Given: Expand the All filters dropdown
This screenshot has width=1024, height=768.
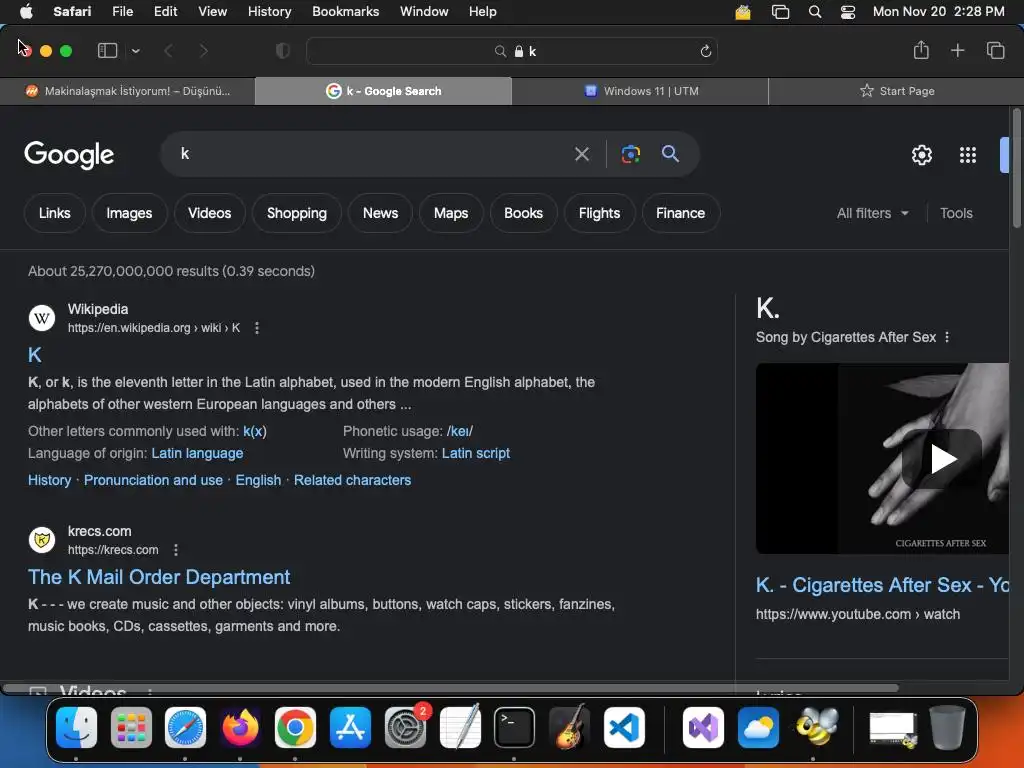Looking at the screenshot, I should click(872, 213).
